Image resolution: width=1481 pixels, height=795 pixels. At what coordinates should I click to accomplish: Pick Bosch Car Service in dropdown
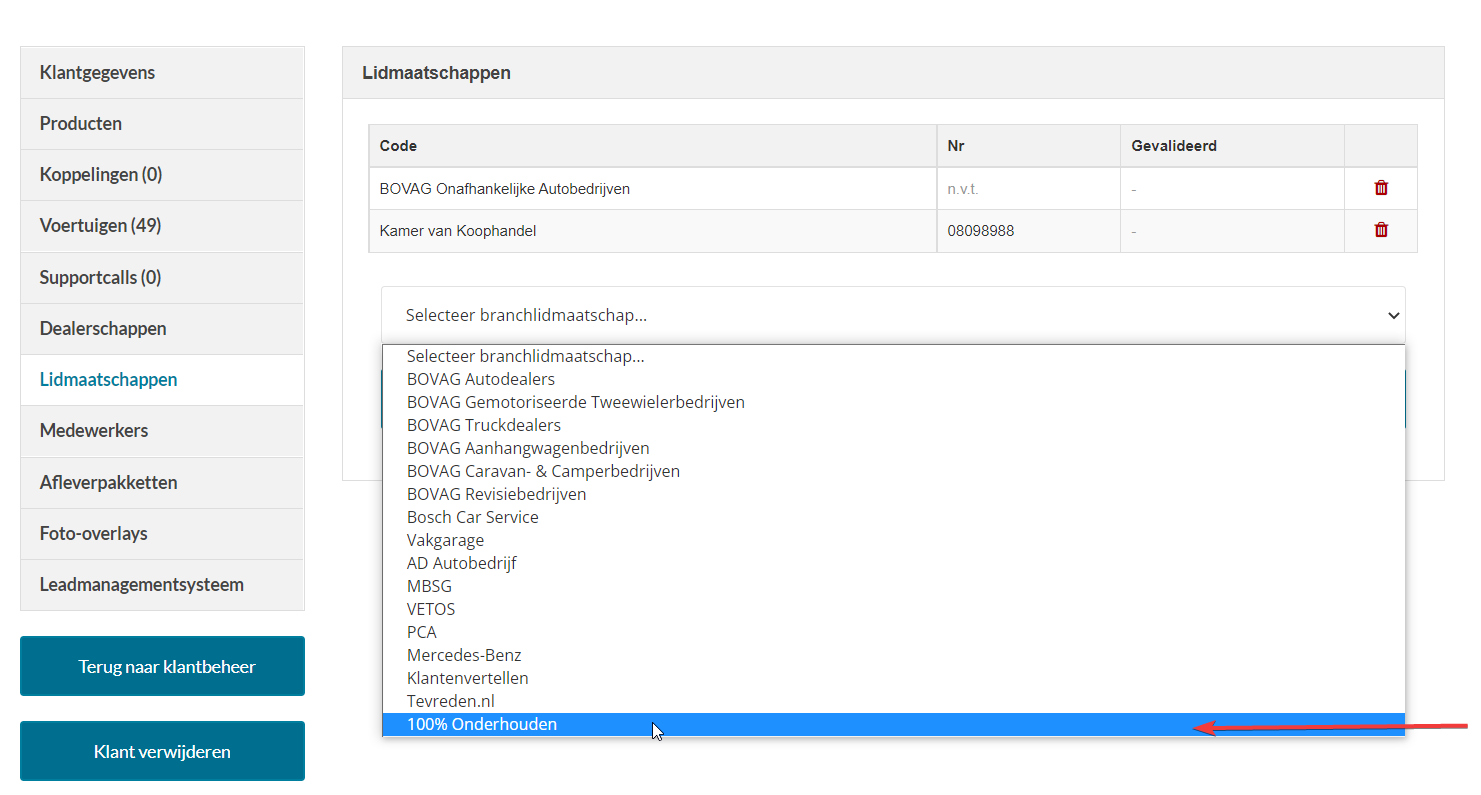pos(473,517)
